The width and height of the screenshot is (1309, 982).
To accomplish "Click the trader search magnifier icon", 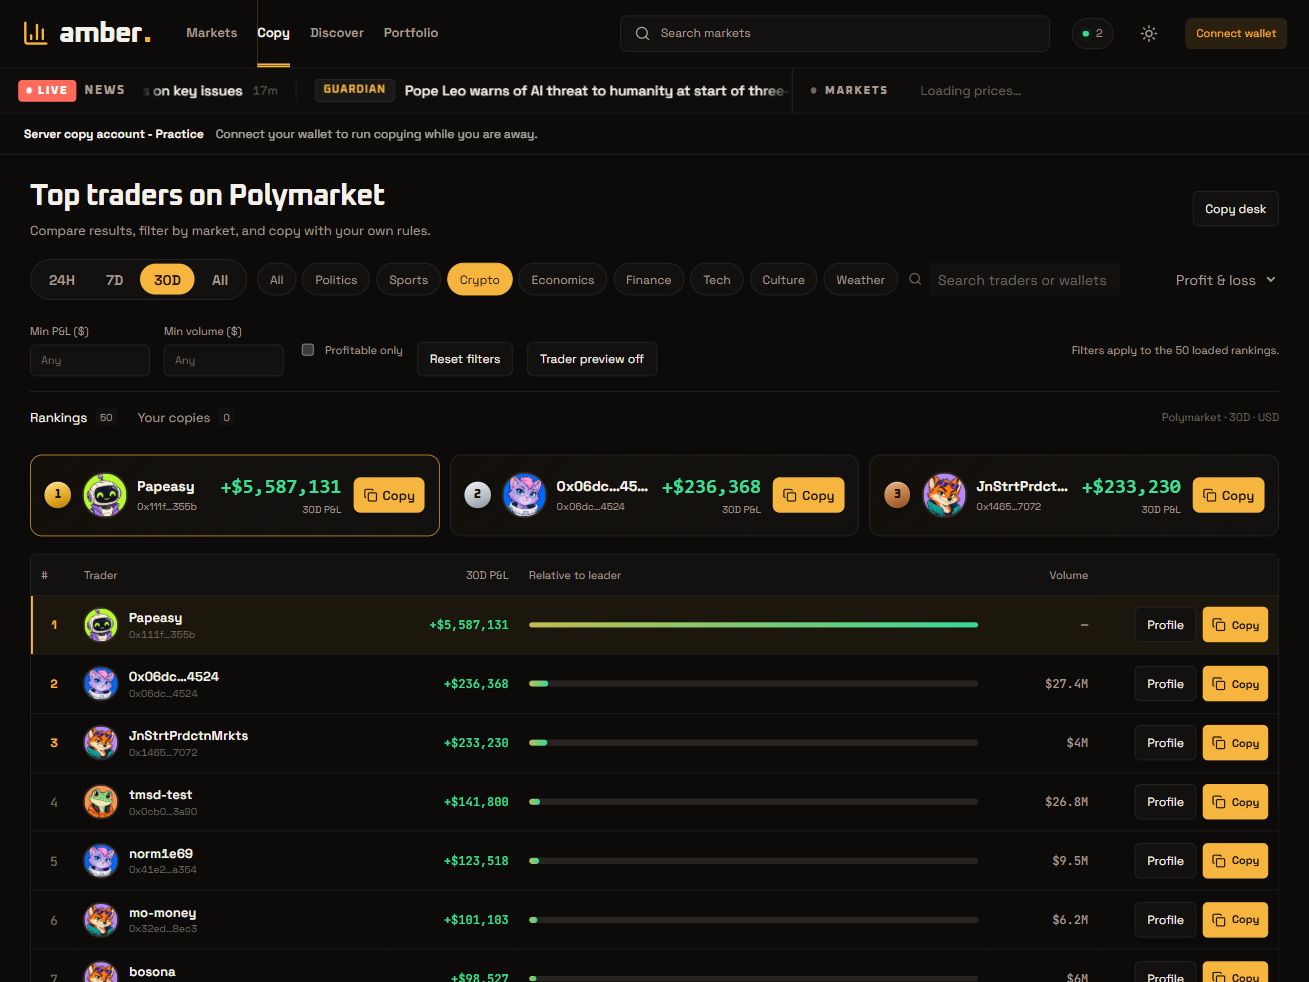I will (915, 280).
